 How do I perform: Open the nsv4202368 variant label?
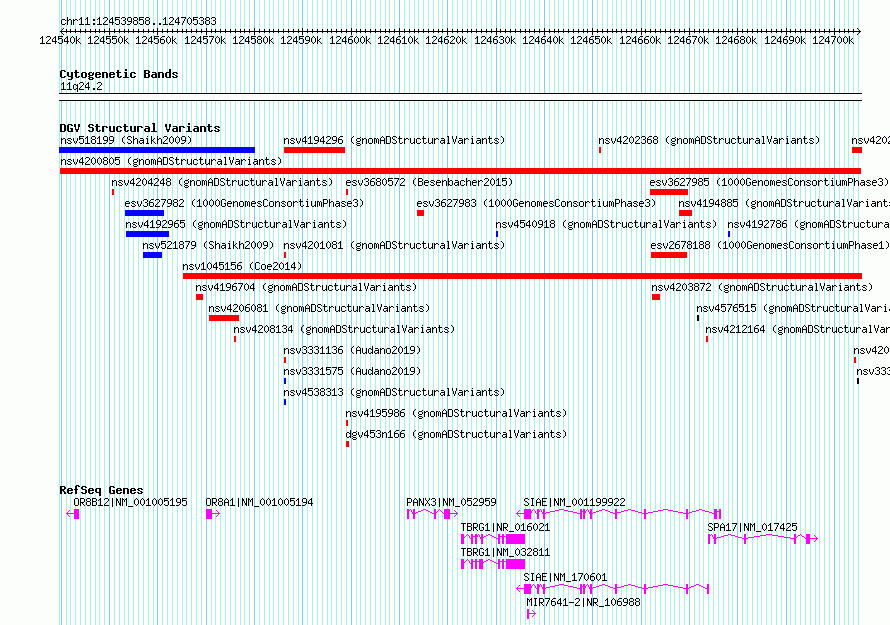coord(709,140)
